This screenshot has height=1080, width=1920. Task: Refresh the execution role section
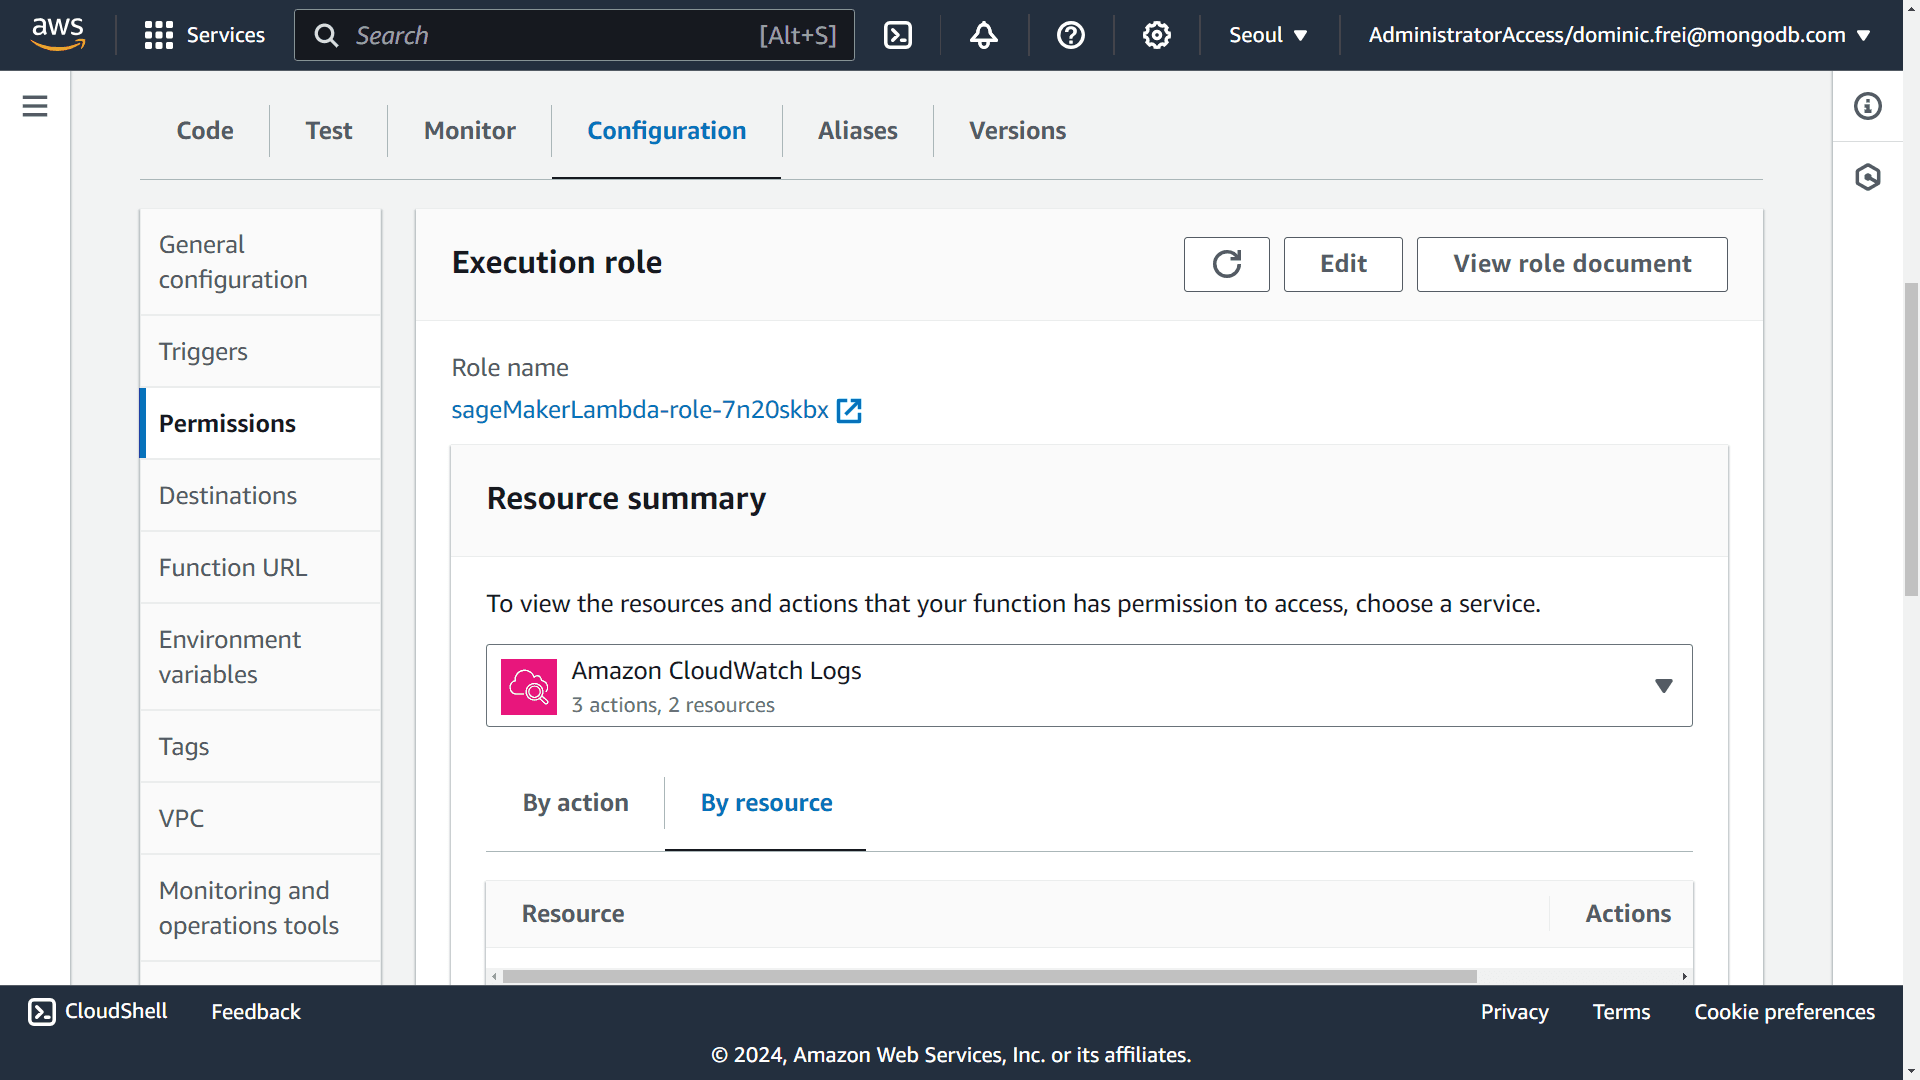point(1227,264)
